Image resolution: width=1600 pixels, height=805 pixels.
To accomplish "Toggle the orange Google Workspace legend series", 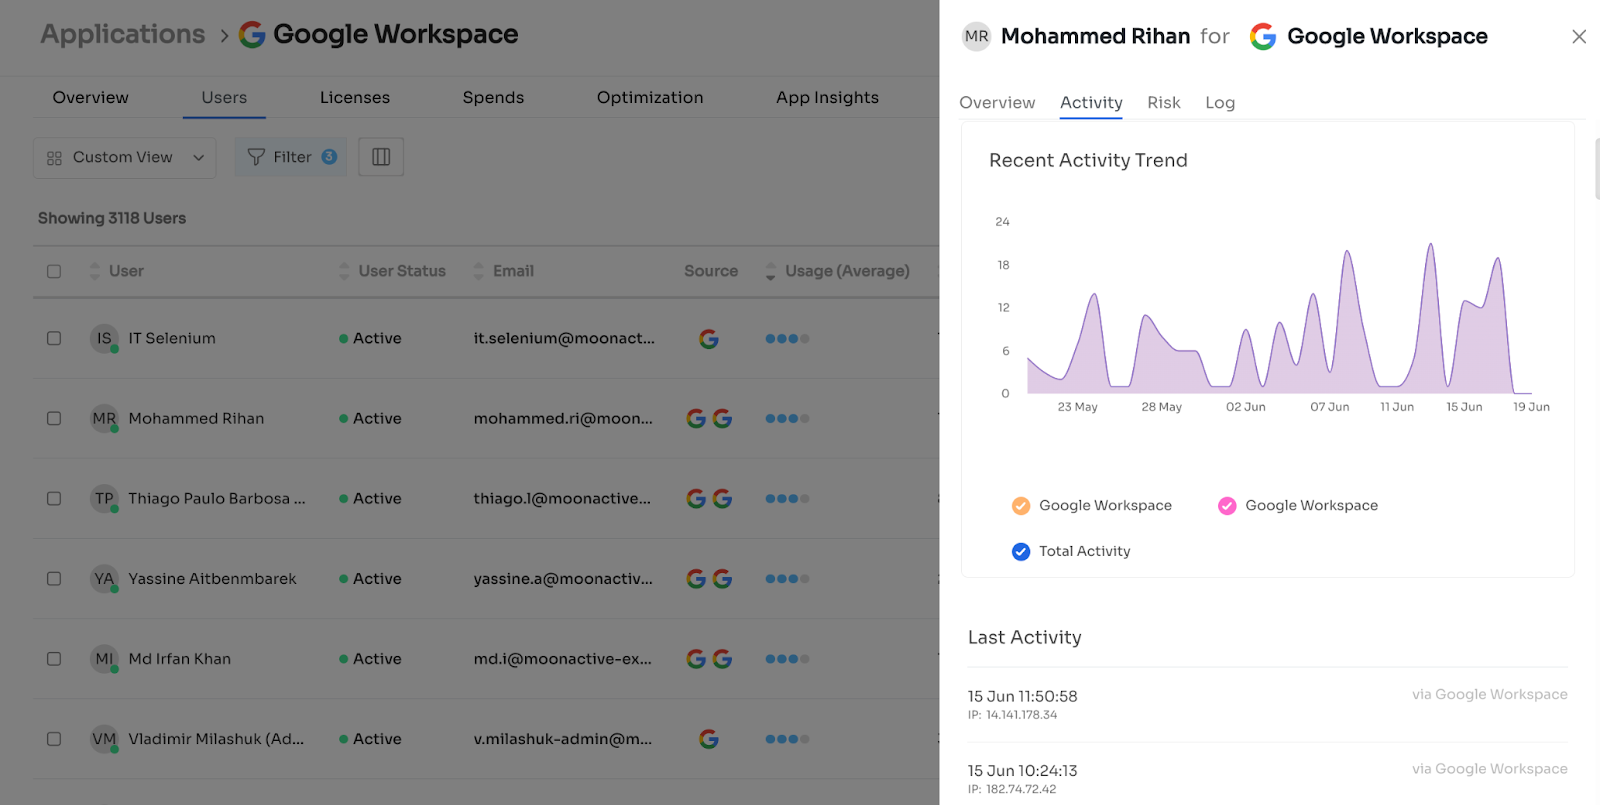I will click(x=1021, y=506).
